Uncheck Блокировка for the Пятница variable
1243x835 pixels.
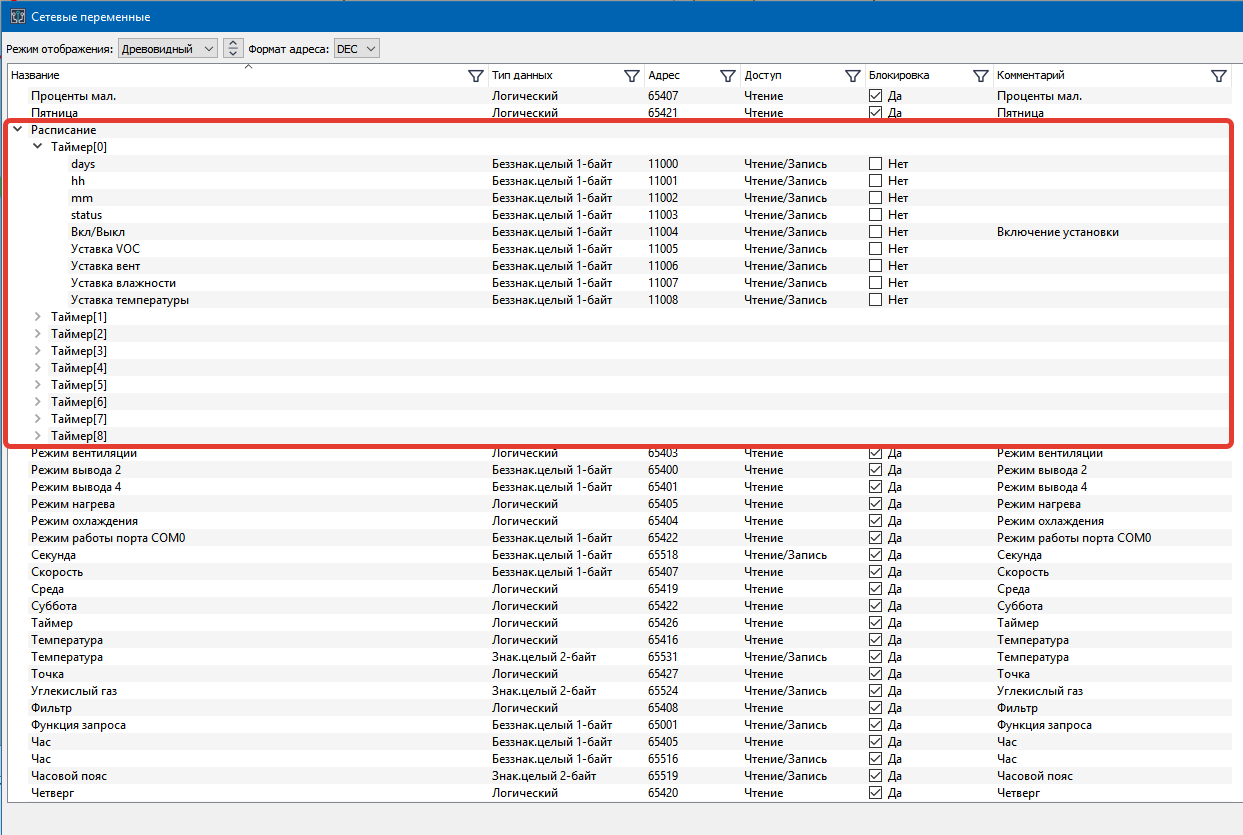(873, 112)
